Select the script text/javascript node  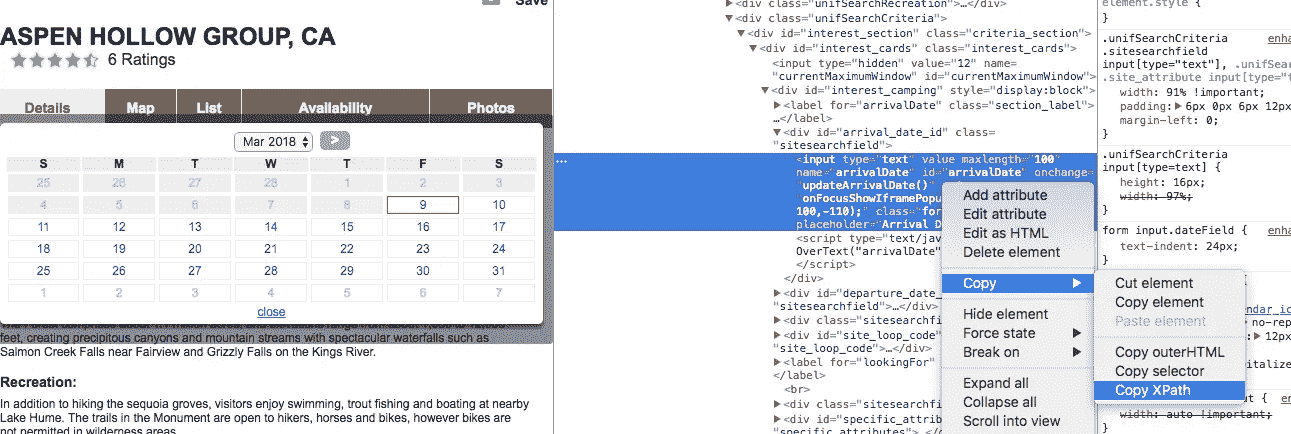point(866,252)
